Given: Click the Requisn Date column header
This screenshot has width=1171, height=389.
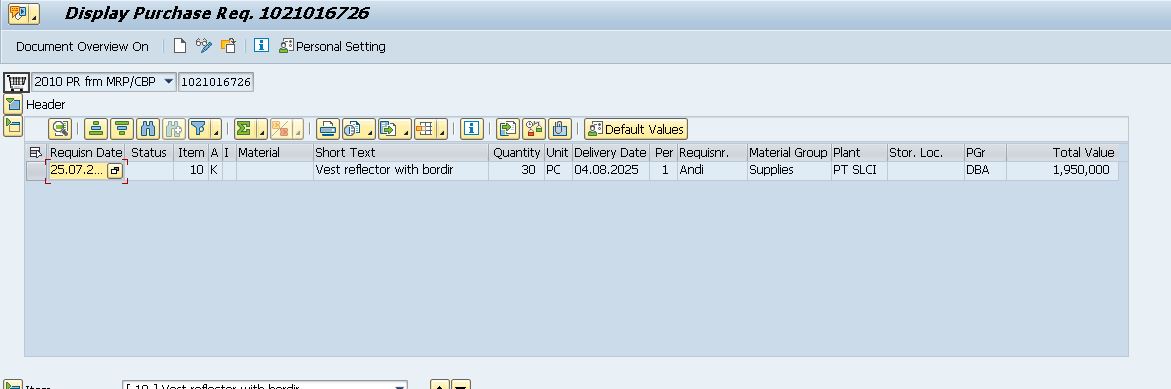Looking at the screenshot, I should [x=87, y=152].
